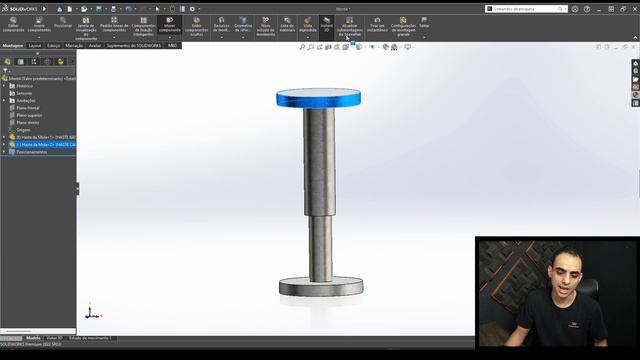The image size is (640, 360).
Task: Expand the Posicionamentos tree node
Action: 4,152
